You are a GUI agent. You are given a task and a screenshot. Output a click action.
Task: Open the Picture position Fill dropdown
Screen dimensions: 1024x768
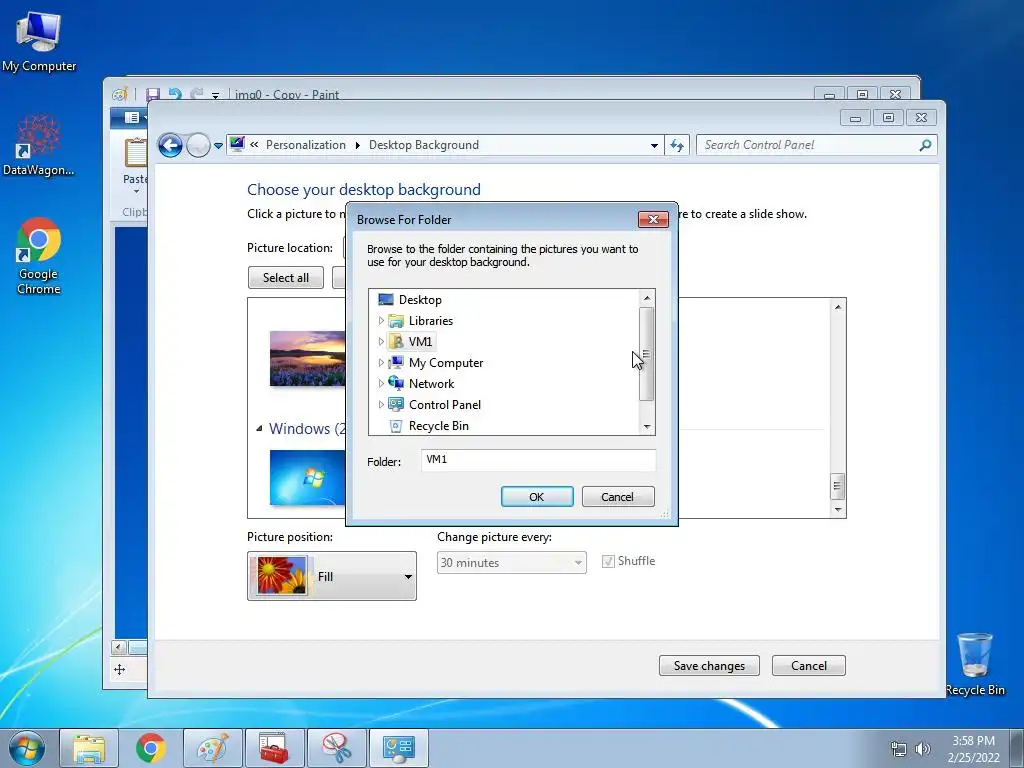[x=332, y=576]
